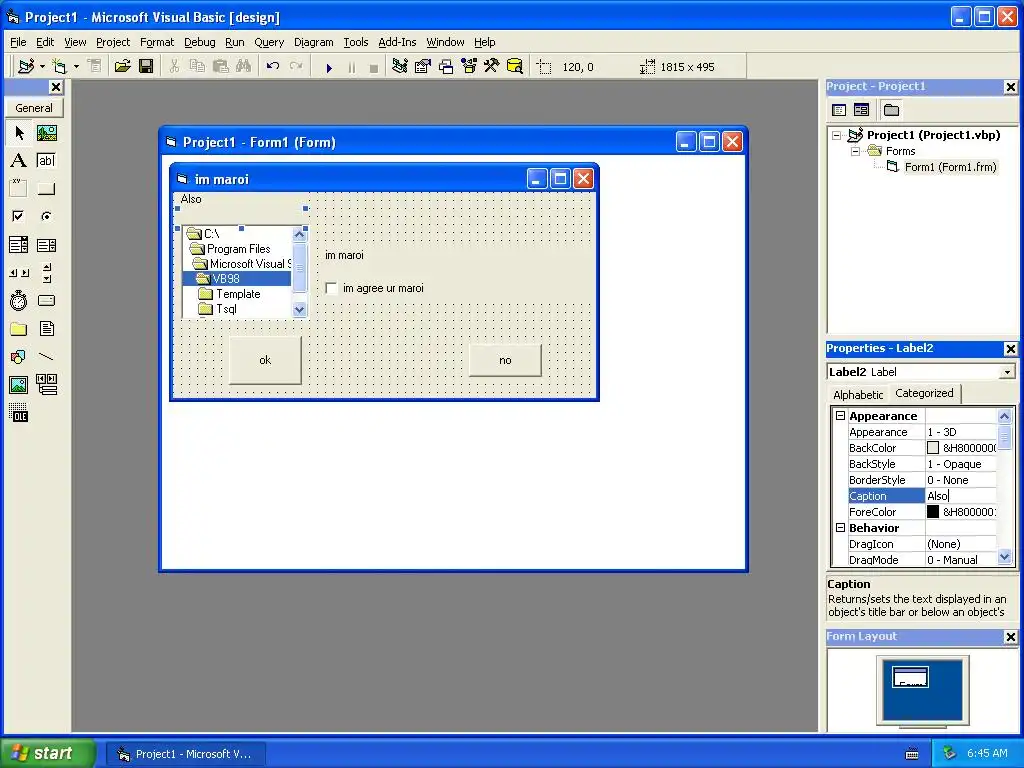Collapse the Behavior property category
Image resolution: width=1024 pixels, height=768 pixels.
[x=840, y=528]
